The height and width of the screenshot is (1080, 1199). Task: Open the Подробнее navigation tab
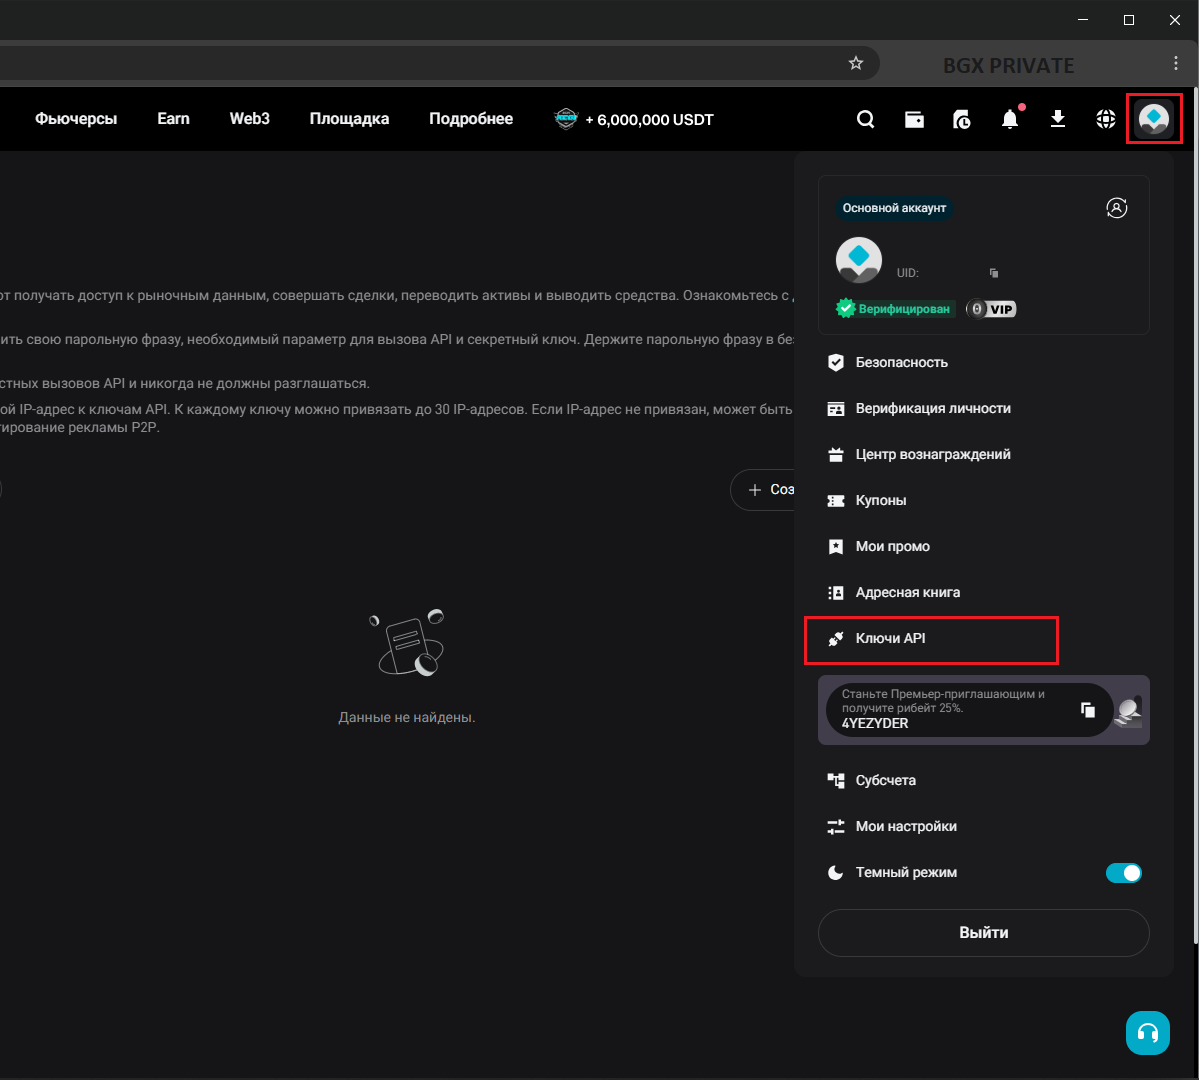[x=471, y=119]
